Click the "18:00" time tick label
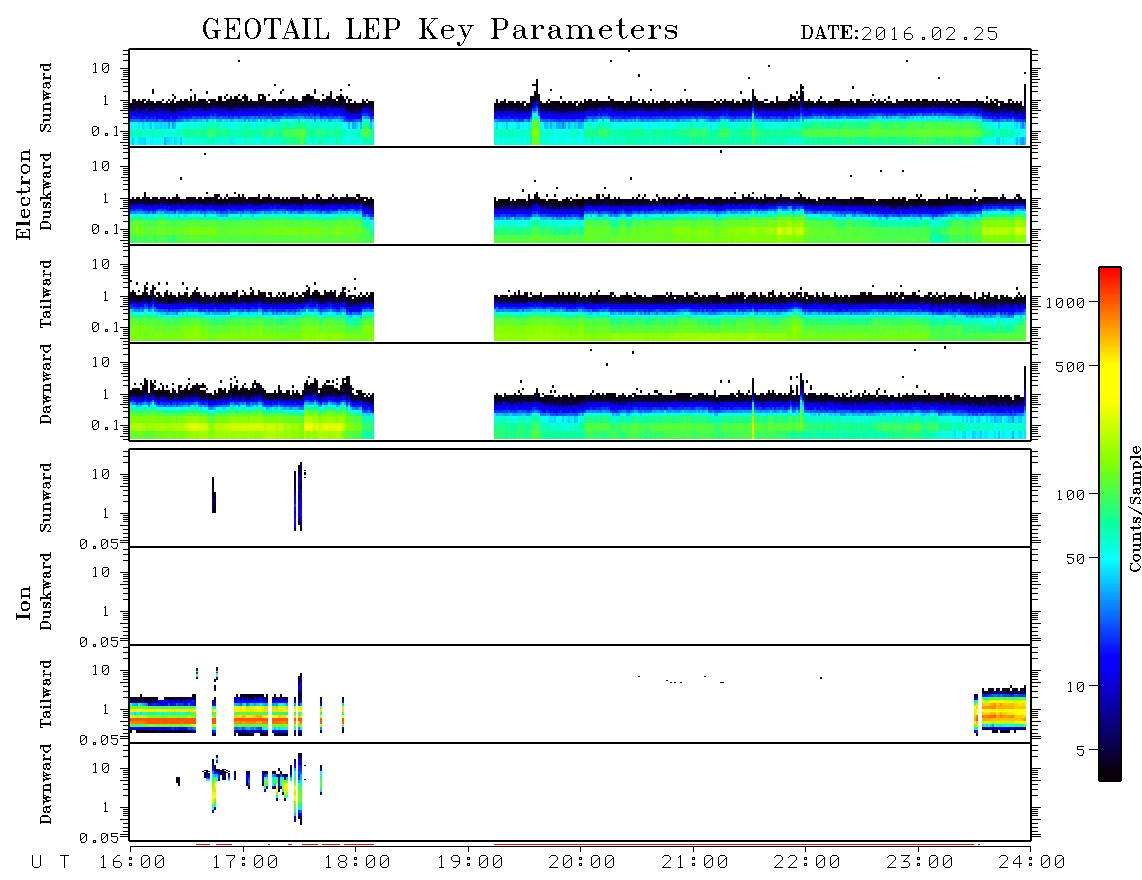This screenshot has width=1142, height=880. click(x=357, y=863)
